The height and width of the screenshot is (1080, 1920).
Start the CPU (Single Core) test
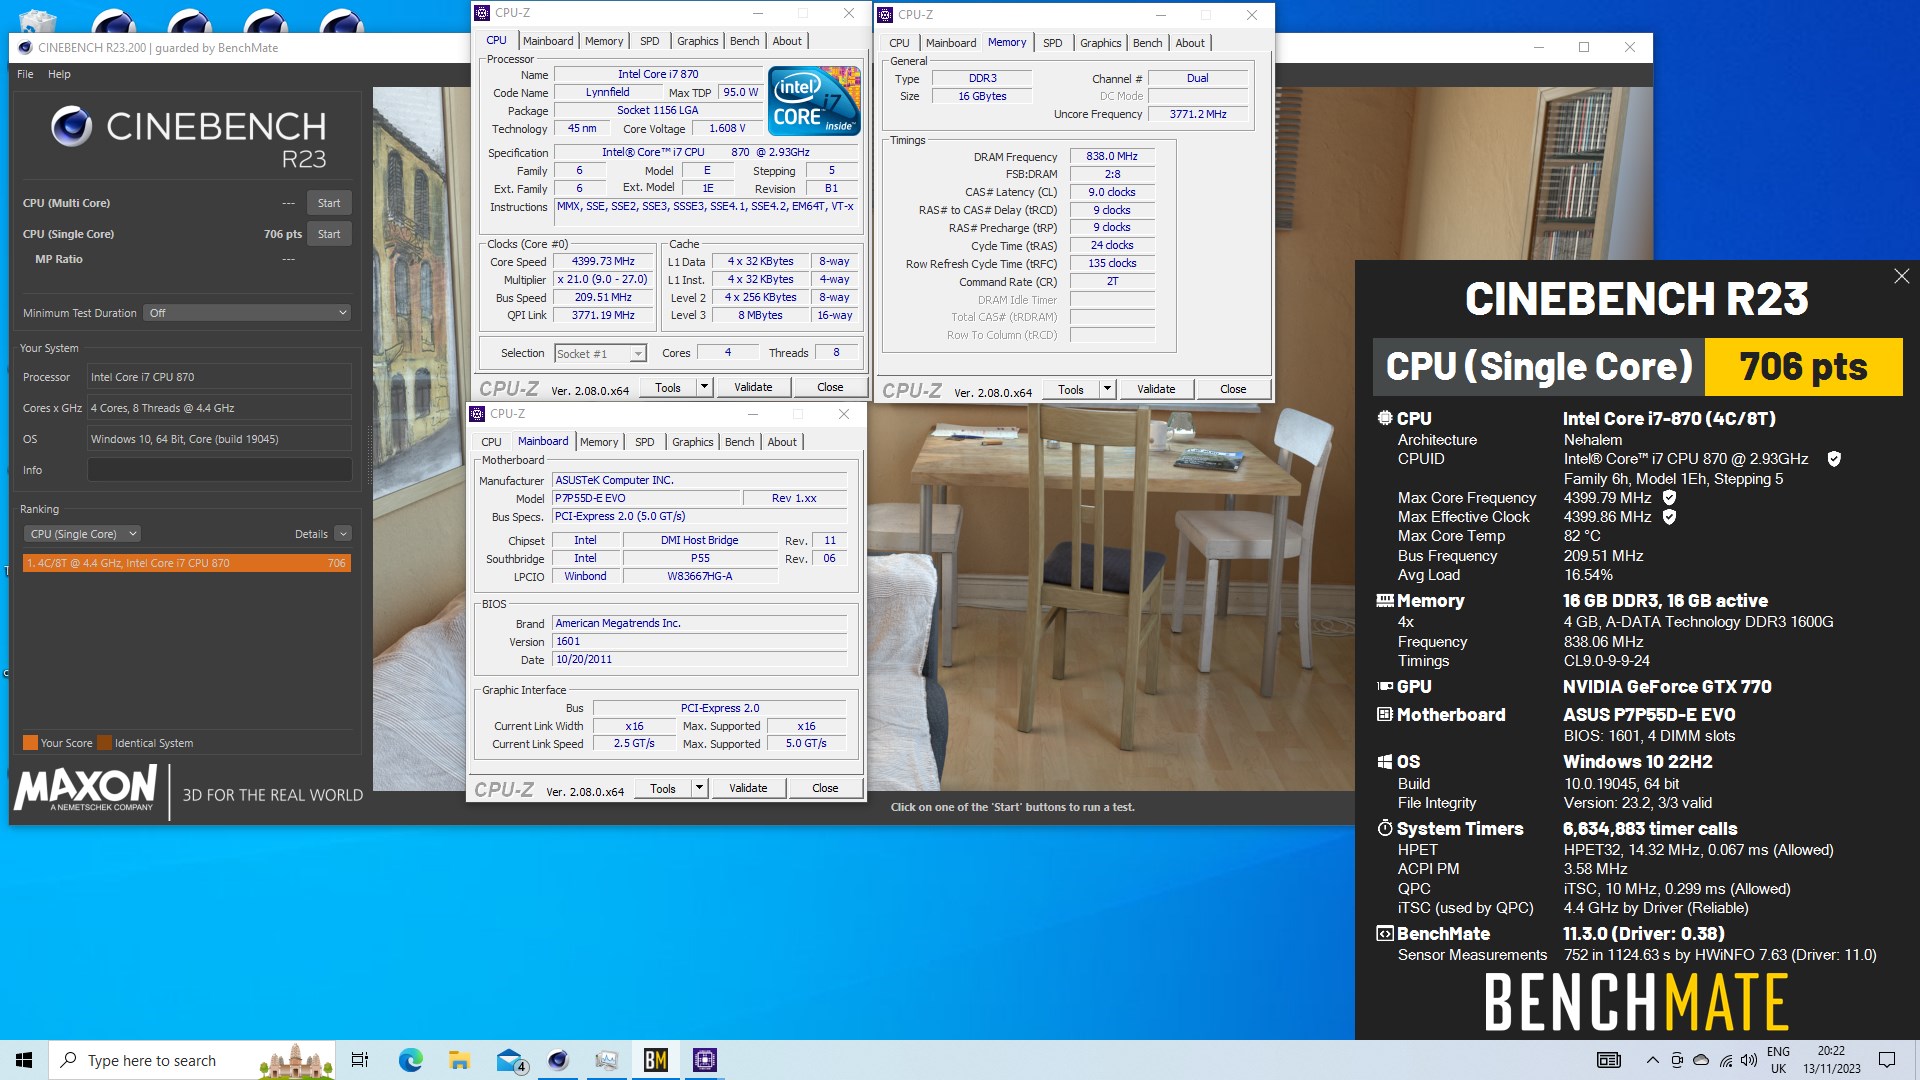[x=329, y=234]
